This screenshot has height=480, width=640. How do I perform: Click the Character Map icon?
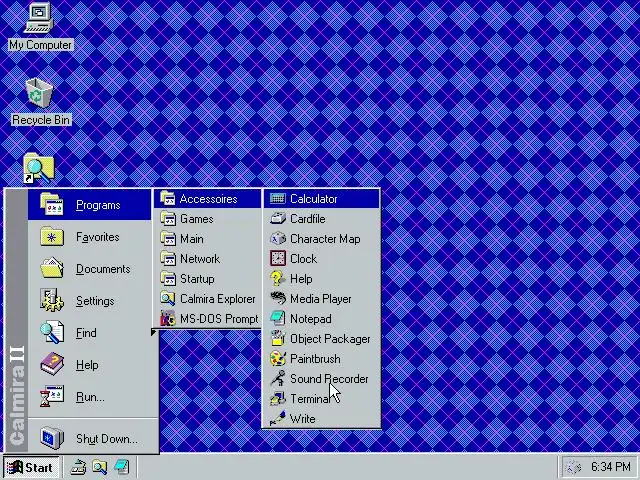(278, 239)
